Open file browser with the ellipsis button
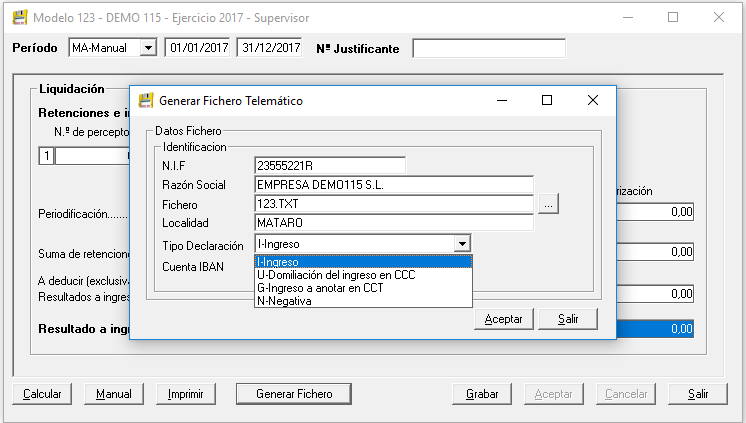 pos(548,204)
